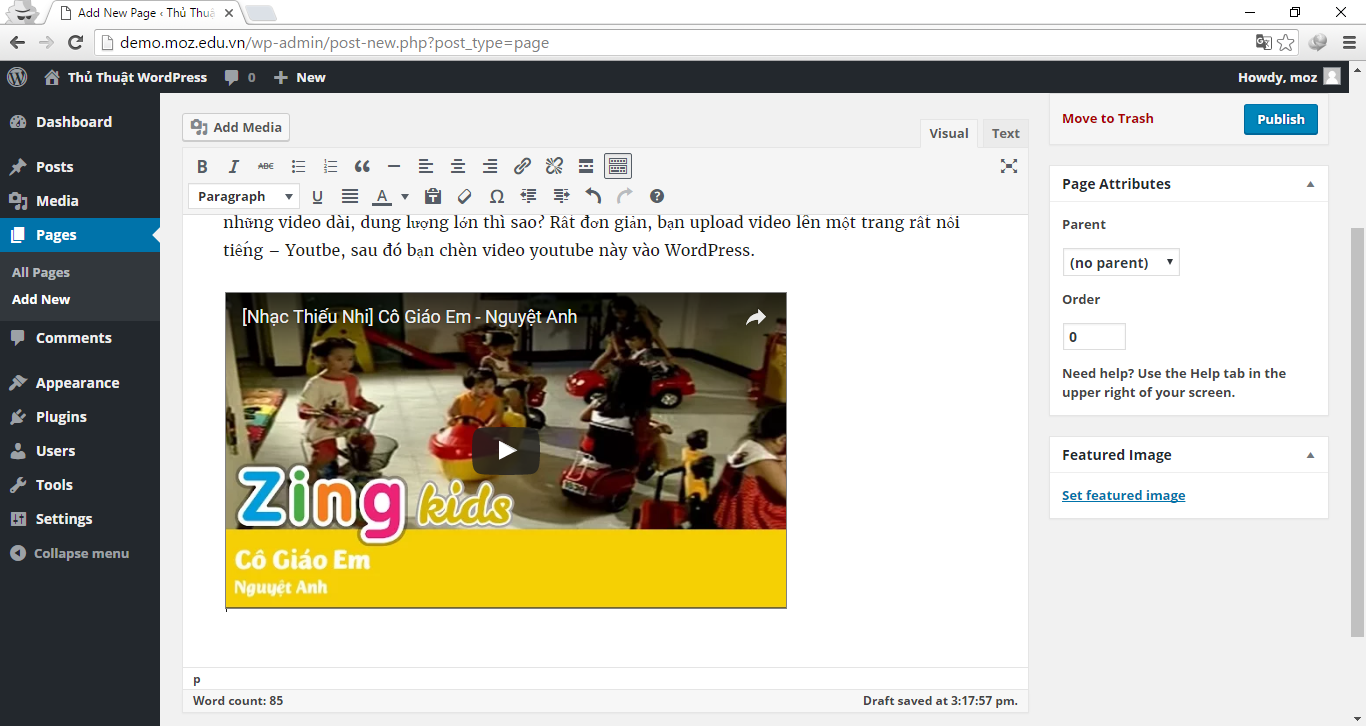Insert or edit a link

click(x=522, y=166)
